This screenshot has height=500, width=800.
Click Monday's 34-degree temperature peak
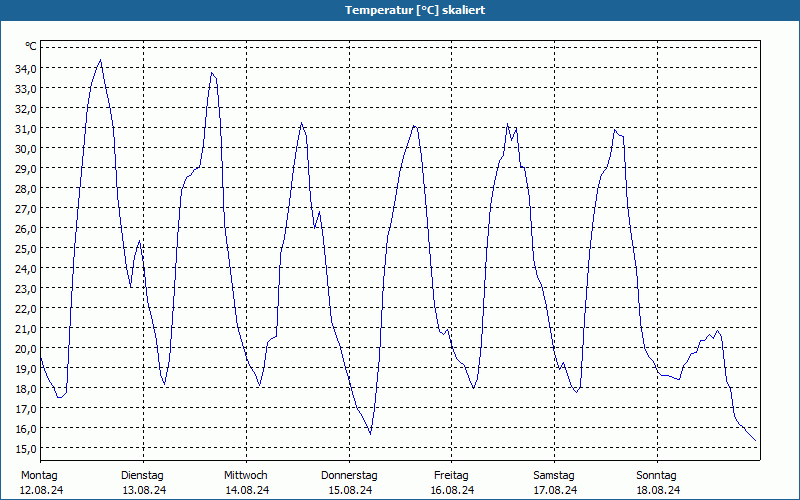tap(101, 60)
